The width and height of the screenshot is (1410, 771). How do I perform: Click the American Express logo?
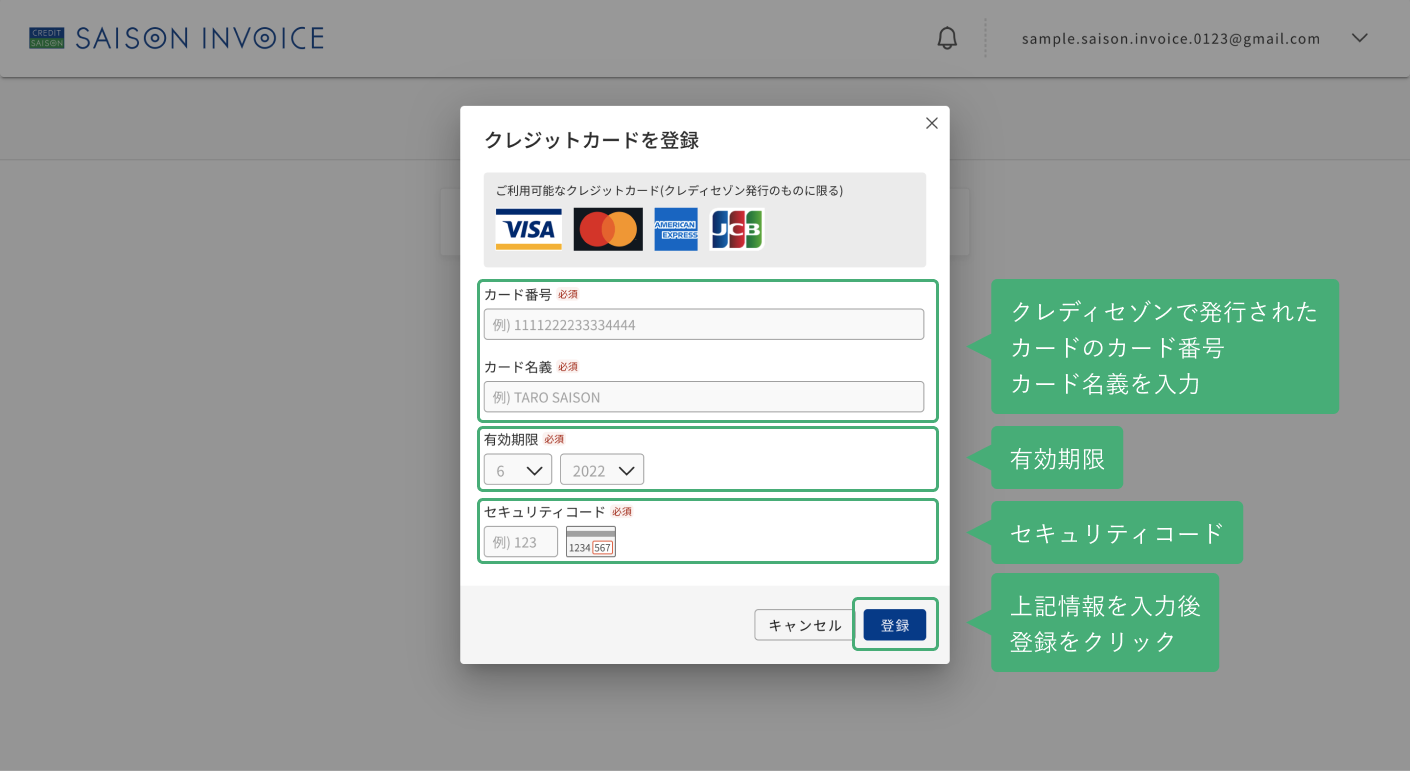(676, 229)
